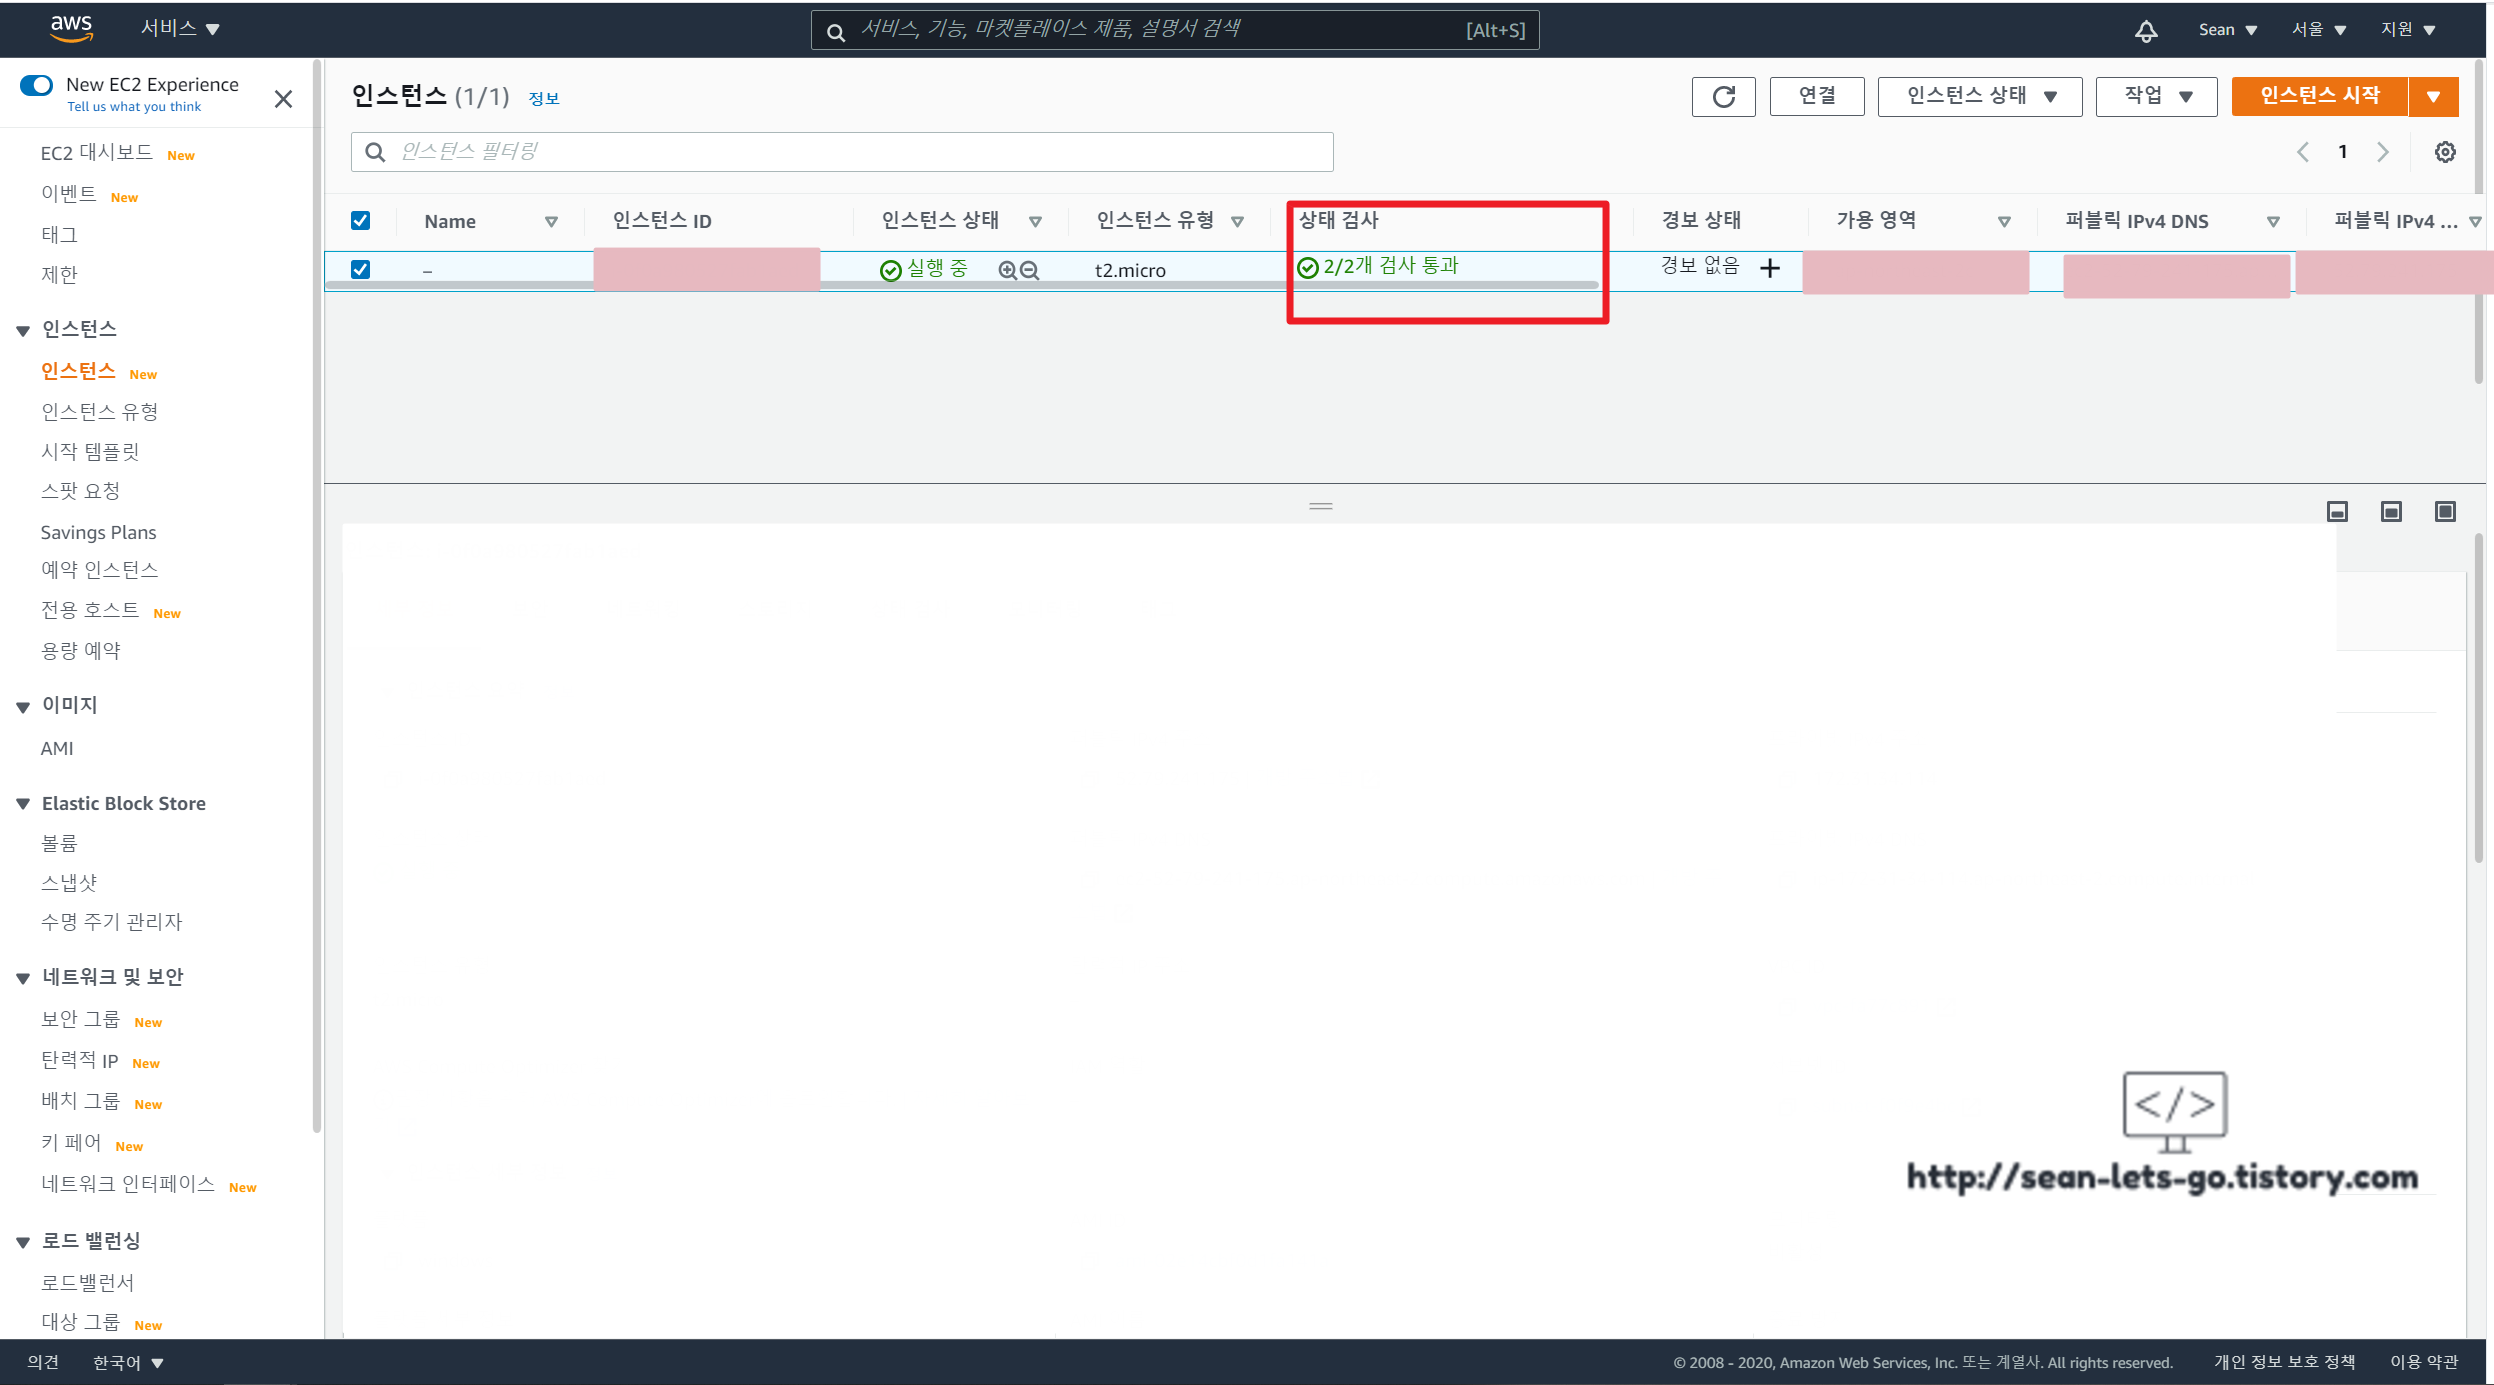Viewport: 2494px width, 1385px height.
Task: Add alarm with plus icon near 경보 없음
Action: pos(1770,268)
